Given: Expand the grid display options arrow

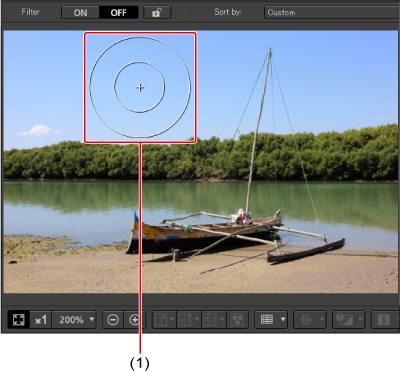Looking at the screenshot, I should point(283,320).
